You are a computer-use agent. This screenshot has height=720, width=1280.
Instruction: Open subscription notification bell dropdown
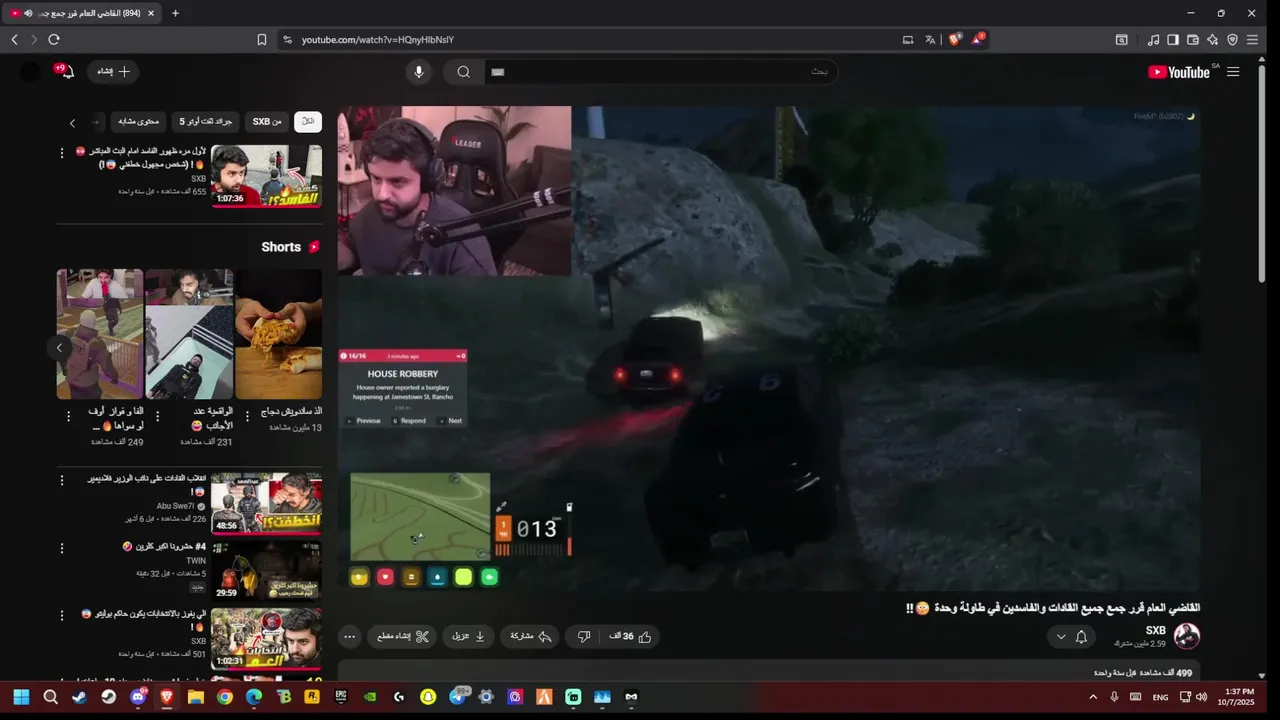tap(1071, 637)
